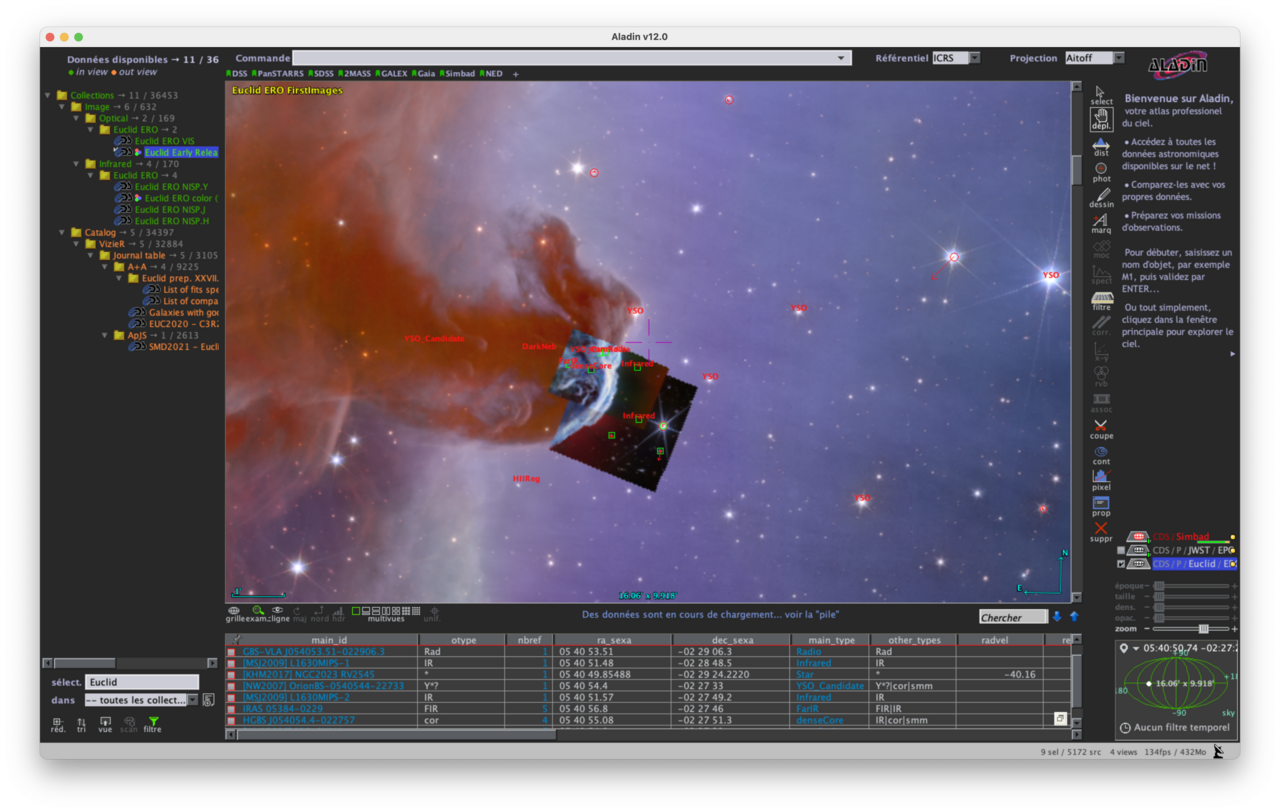The width and height of the screenshot is (1280, 812).
Task: Click the Simbad bookmark
Action: pos(458,74)
